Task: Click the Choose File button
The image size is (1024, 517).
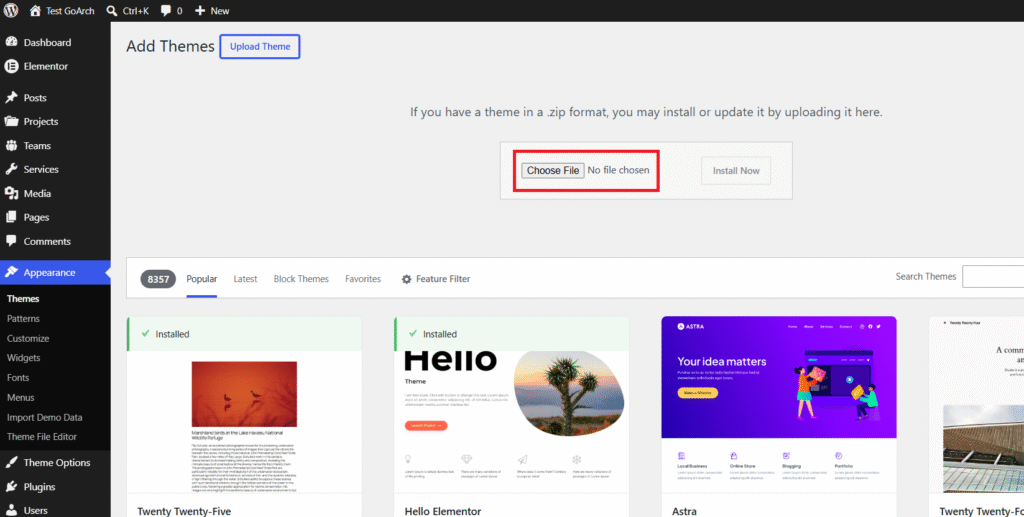Action: (x=552, y=170)
